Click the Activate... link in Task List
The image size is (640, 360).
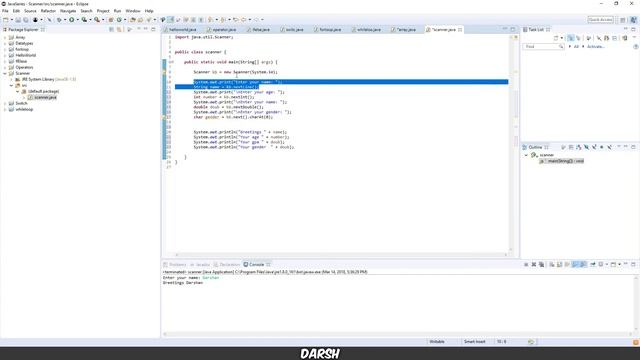pyautogui.click(x=596, y=47)
